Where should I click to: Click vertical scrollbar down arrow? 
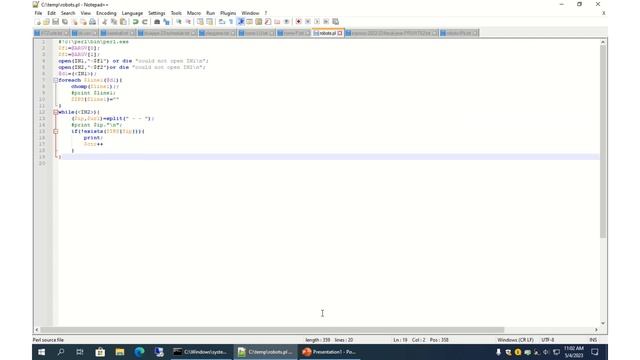pyautogui.click(x=603, y=323)
